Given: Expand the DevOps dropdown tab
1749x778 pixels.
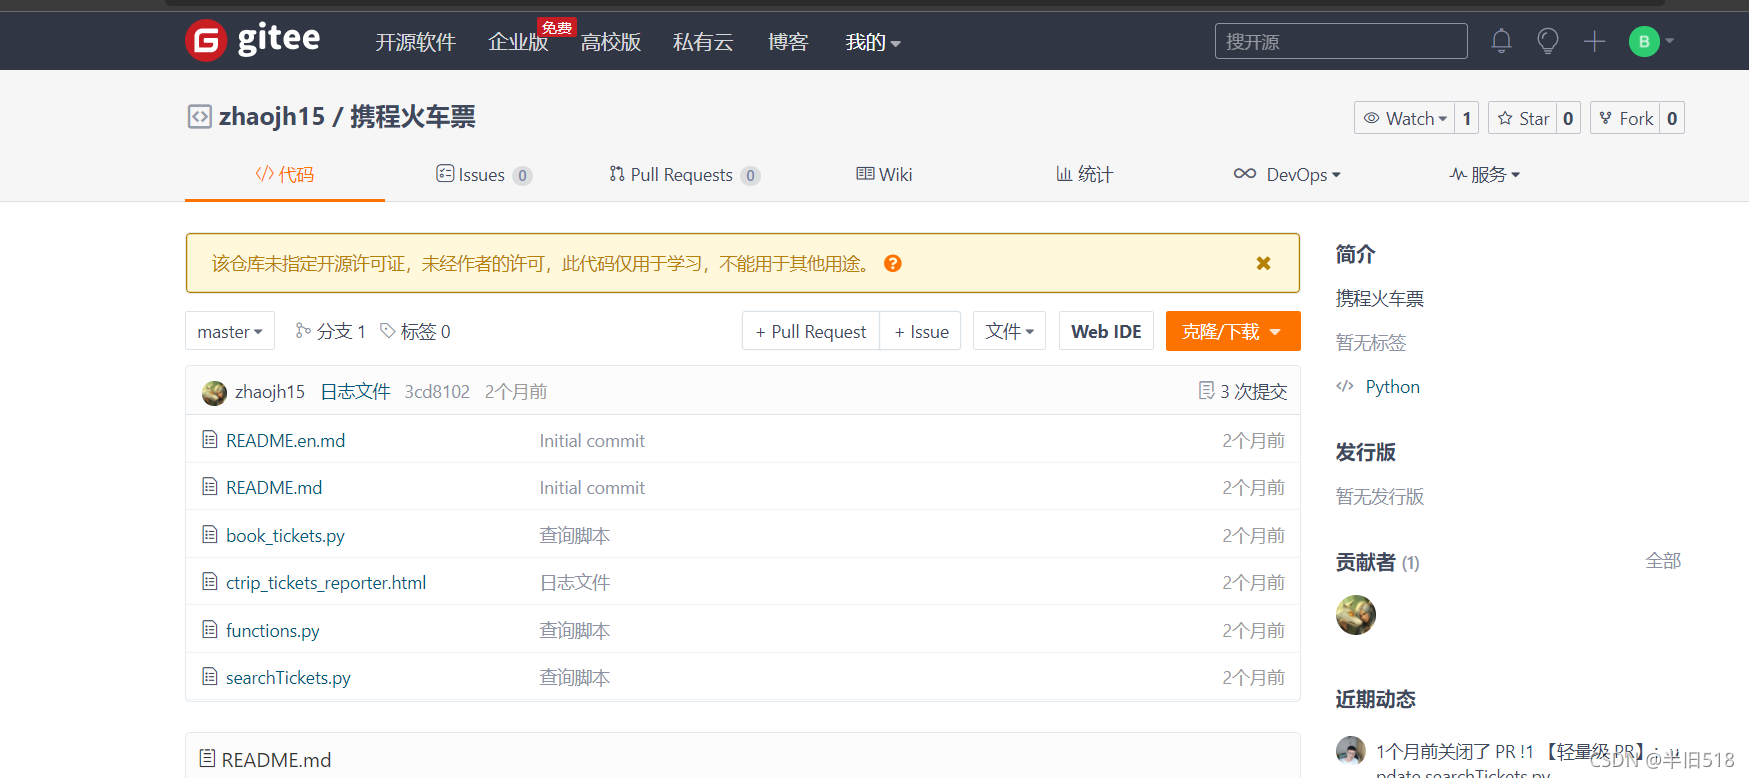Looking at the screenshot, I should tap(1287, 174).
